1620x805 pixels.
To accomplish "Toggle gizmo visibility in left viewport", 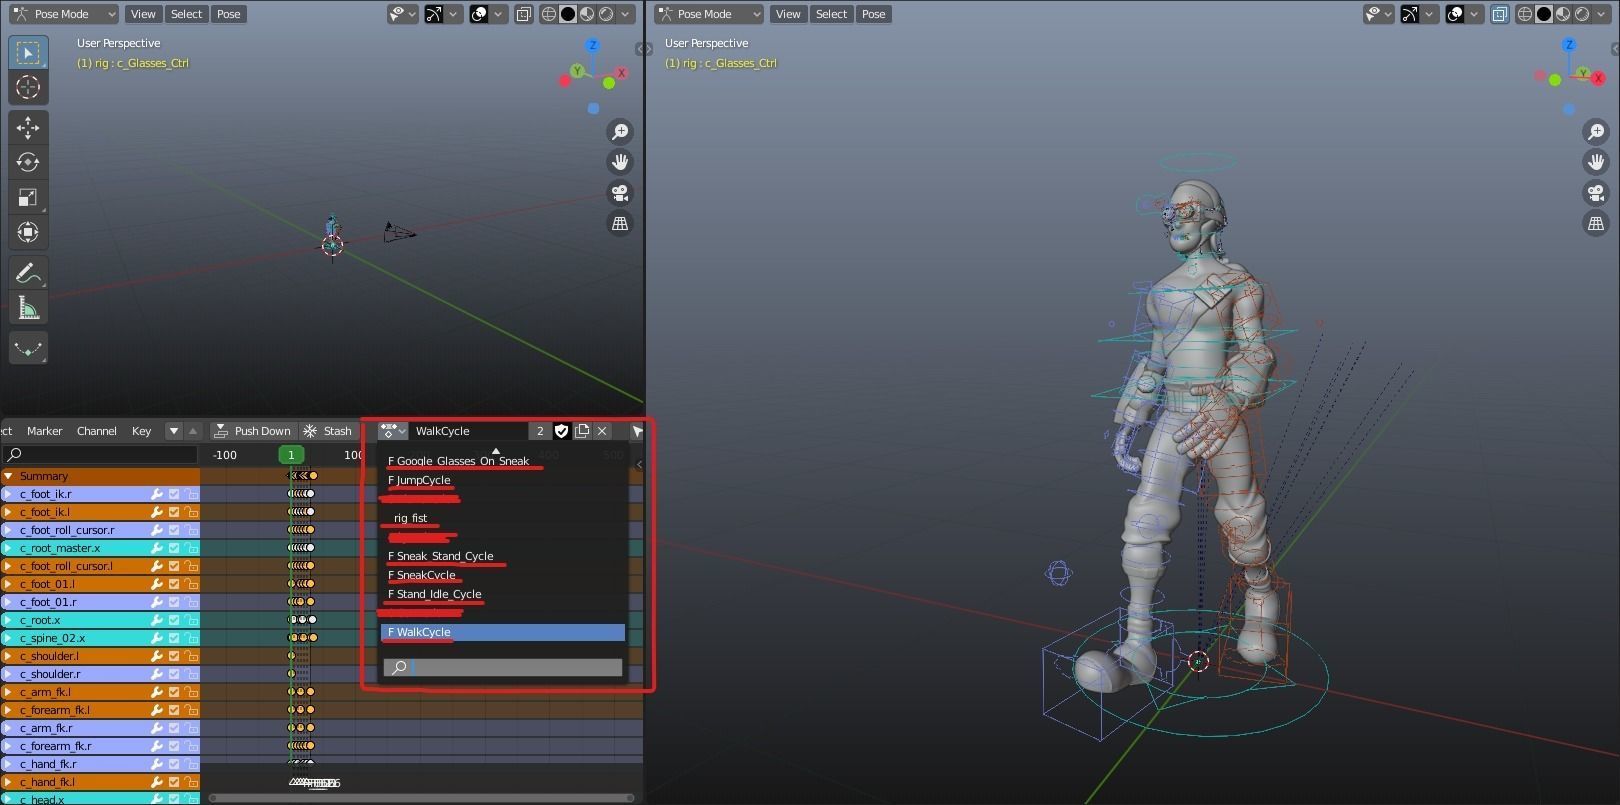I will click(435, 14).
